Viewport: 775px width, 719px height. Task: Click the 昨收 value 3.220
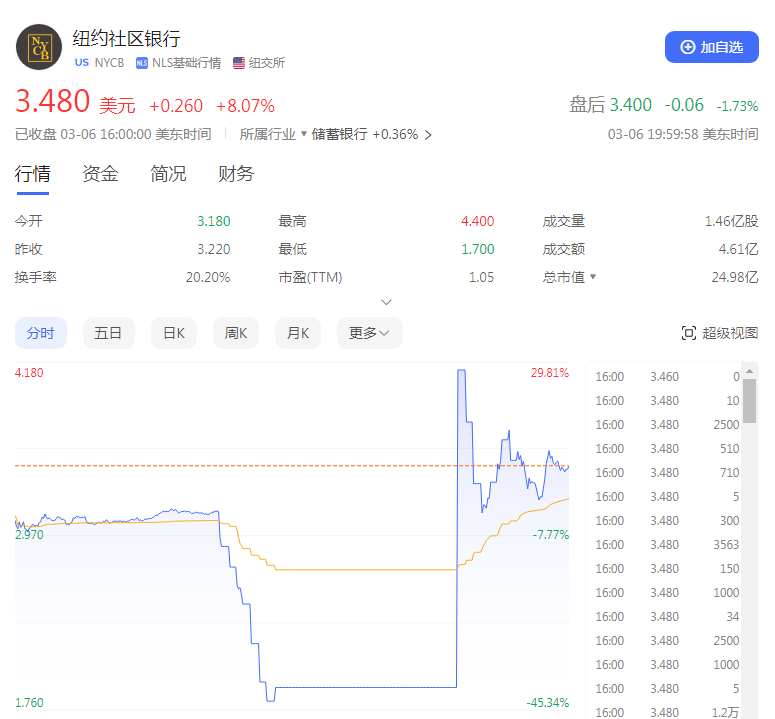214,249
